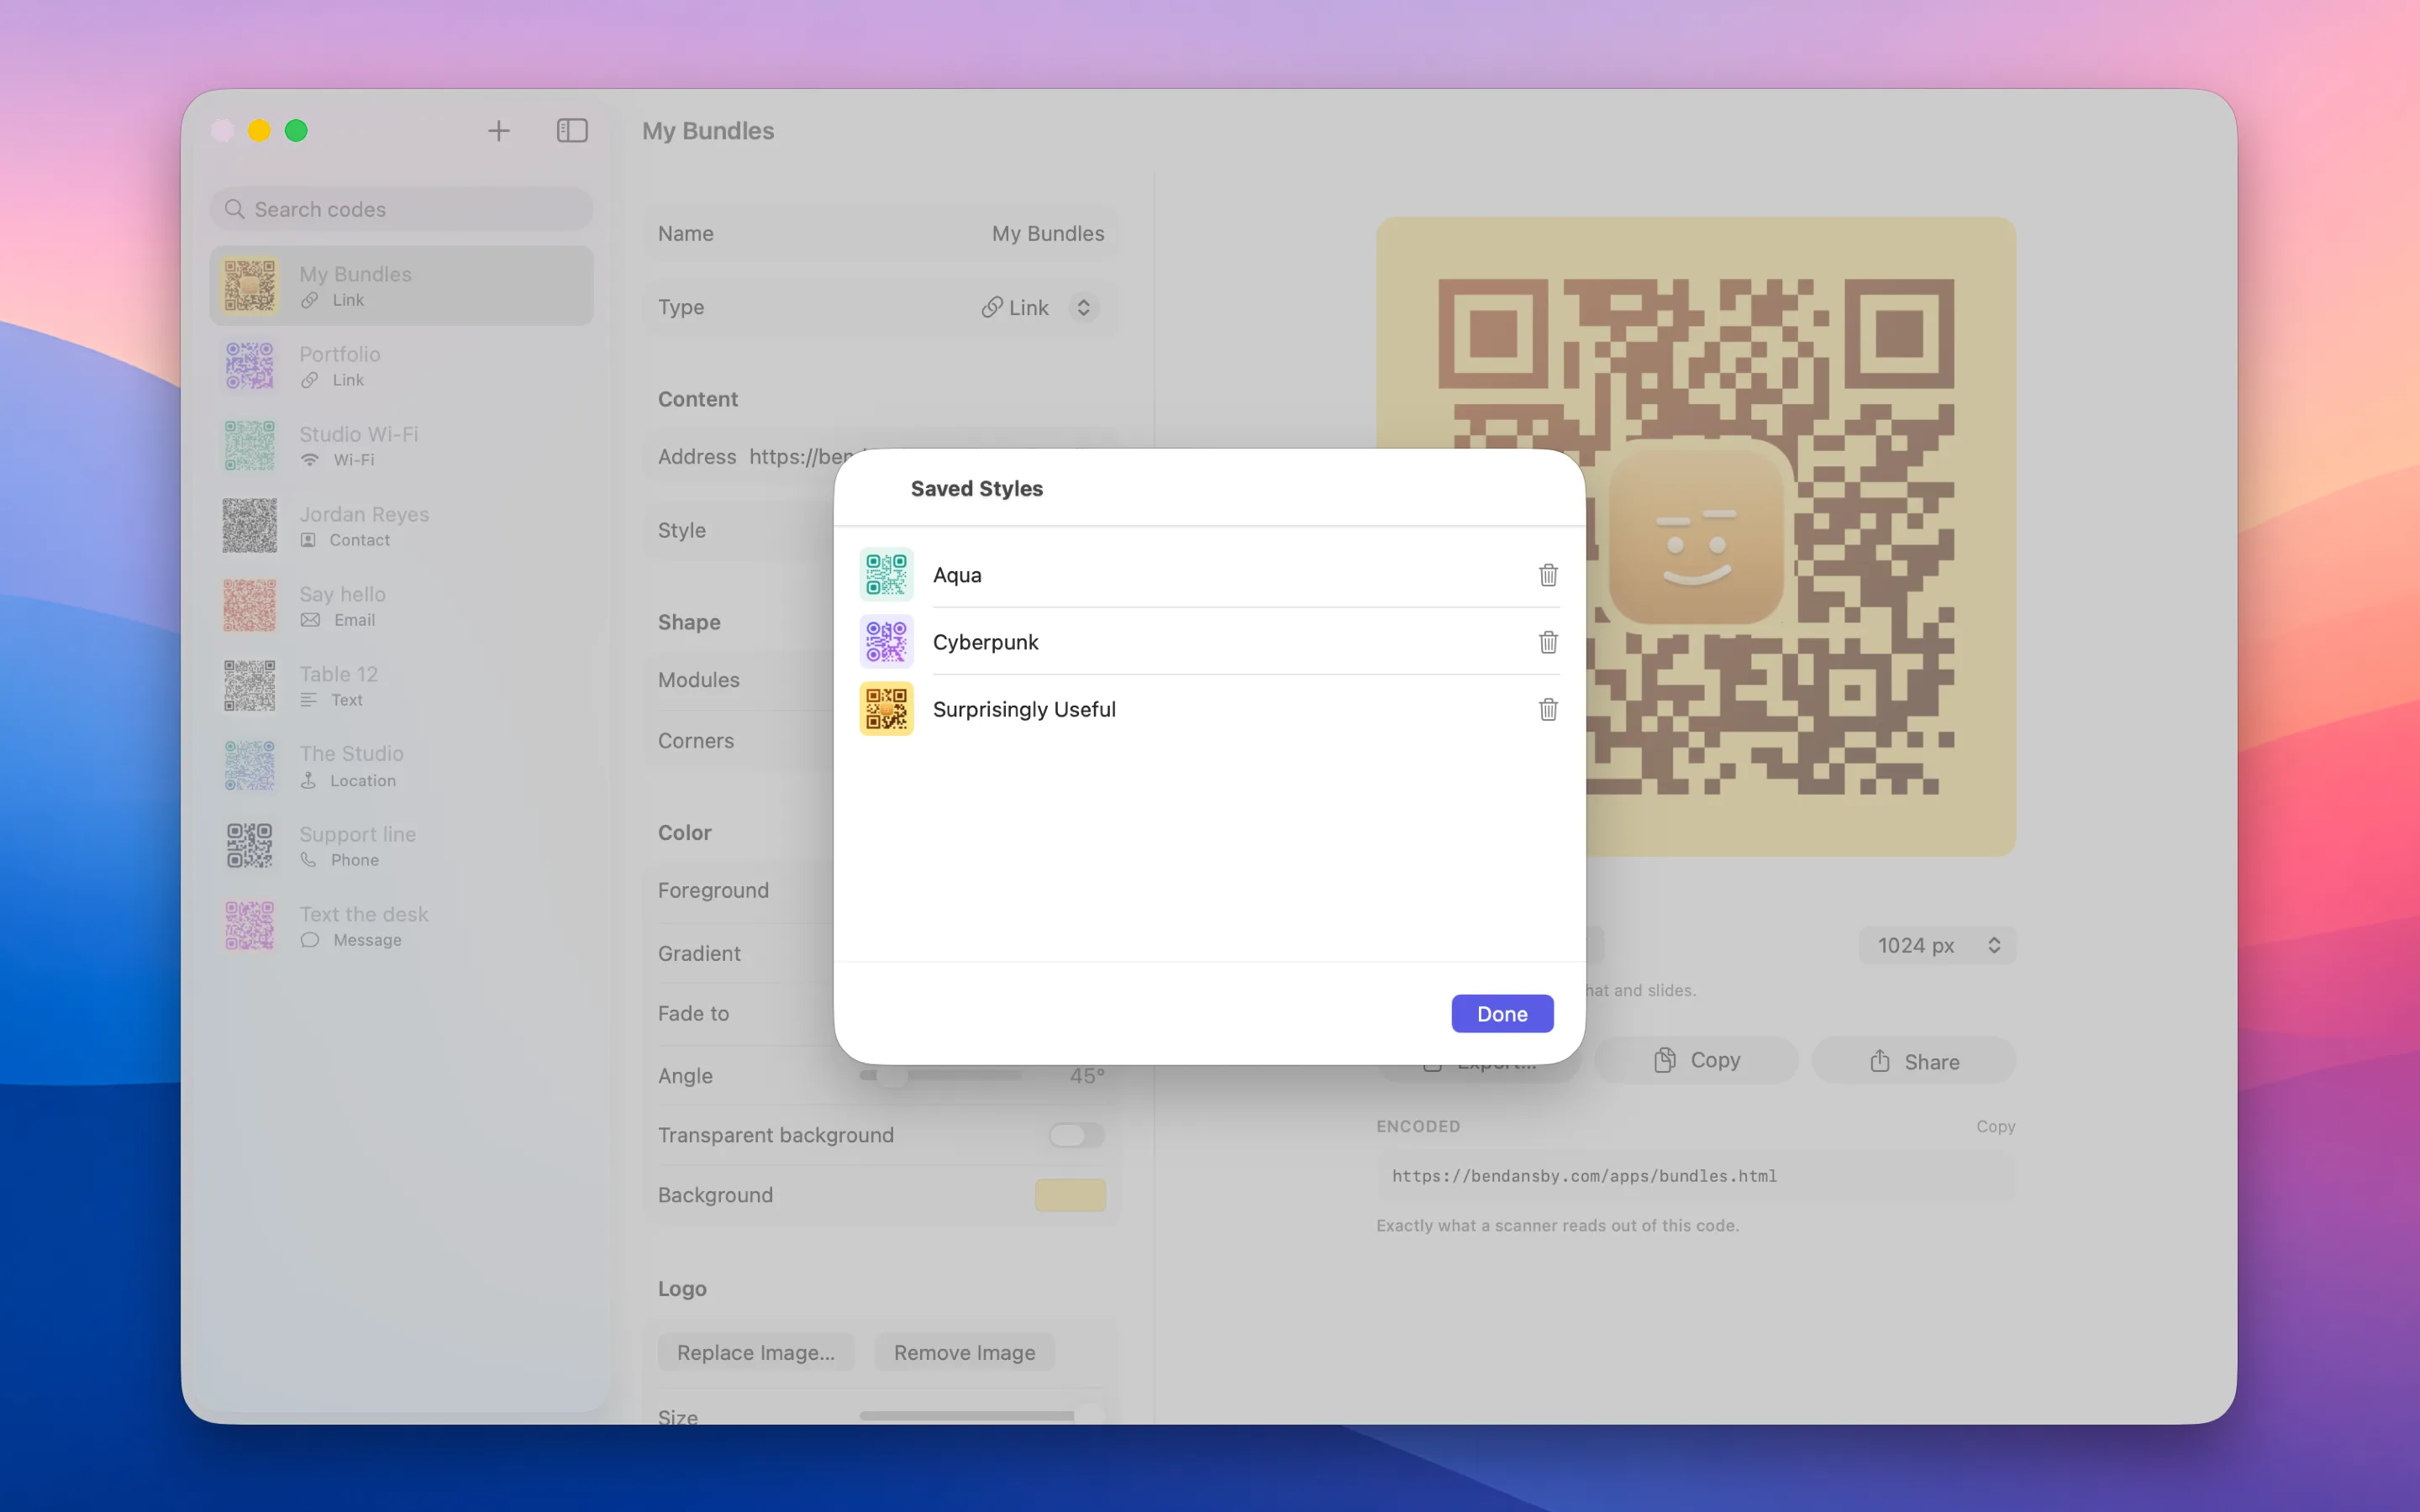Click the Remove Image button

964,1352
